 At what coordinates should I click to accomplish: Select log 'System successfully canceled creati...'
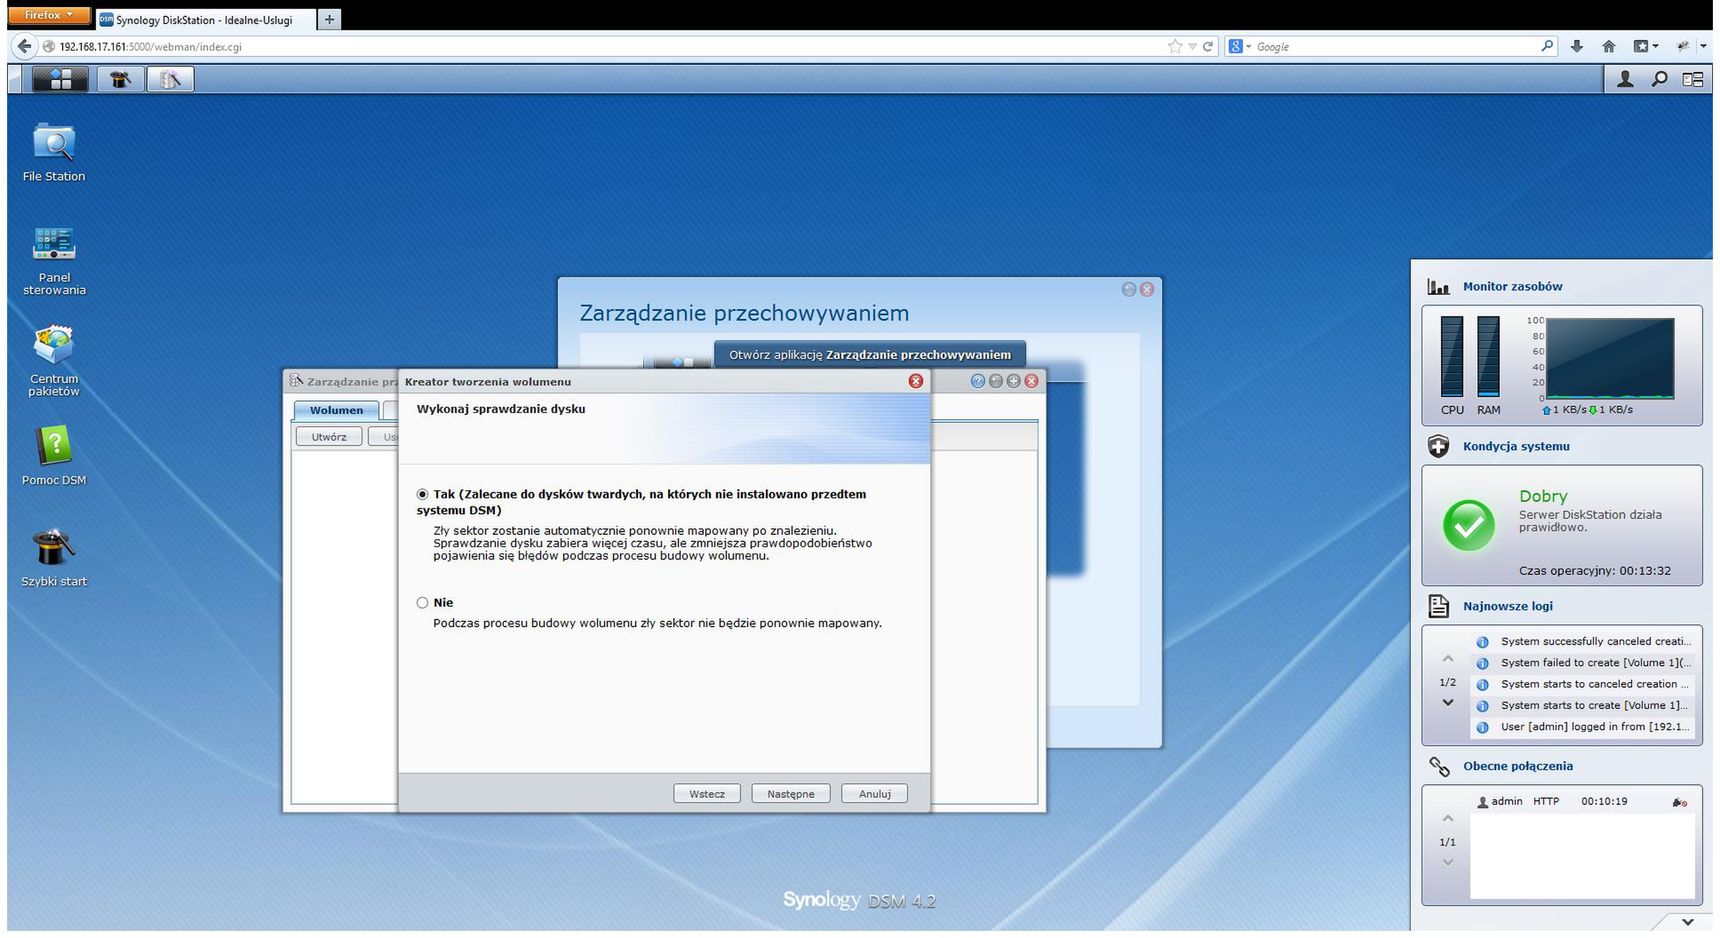point(1584,642)
